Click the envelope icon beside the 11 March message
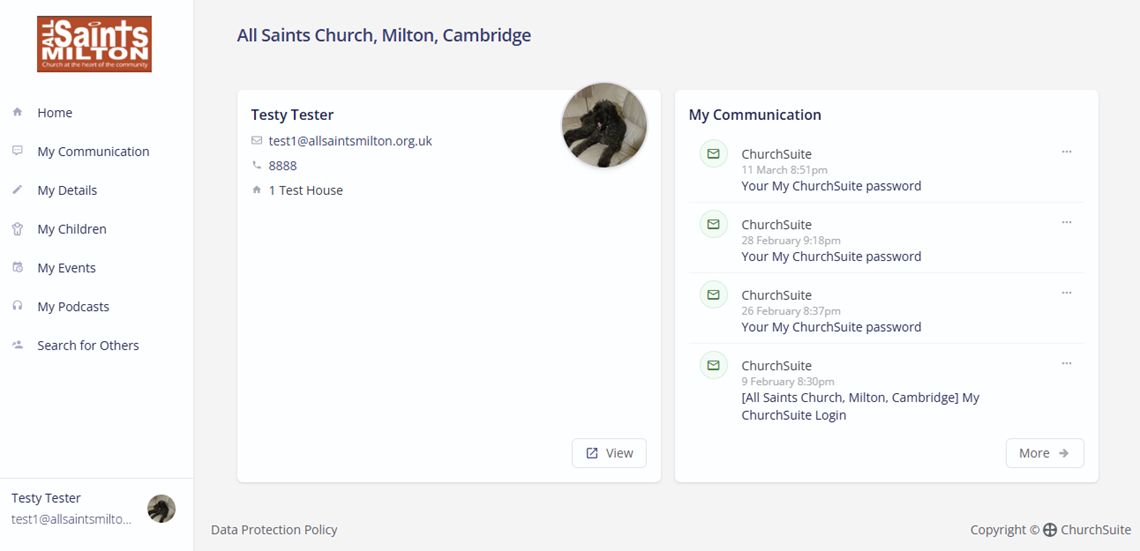Image resolution: width=1140 pixels, height=551 pixels. [x=713, y=154]
